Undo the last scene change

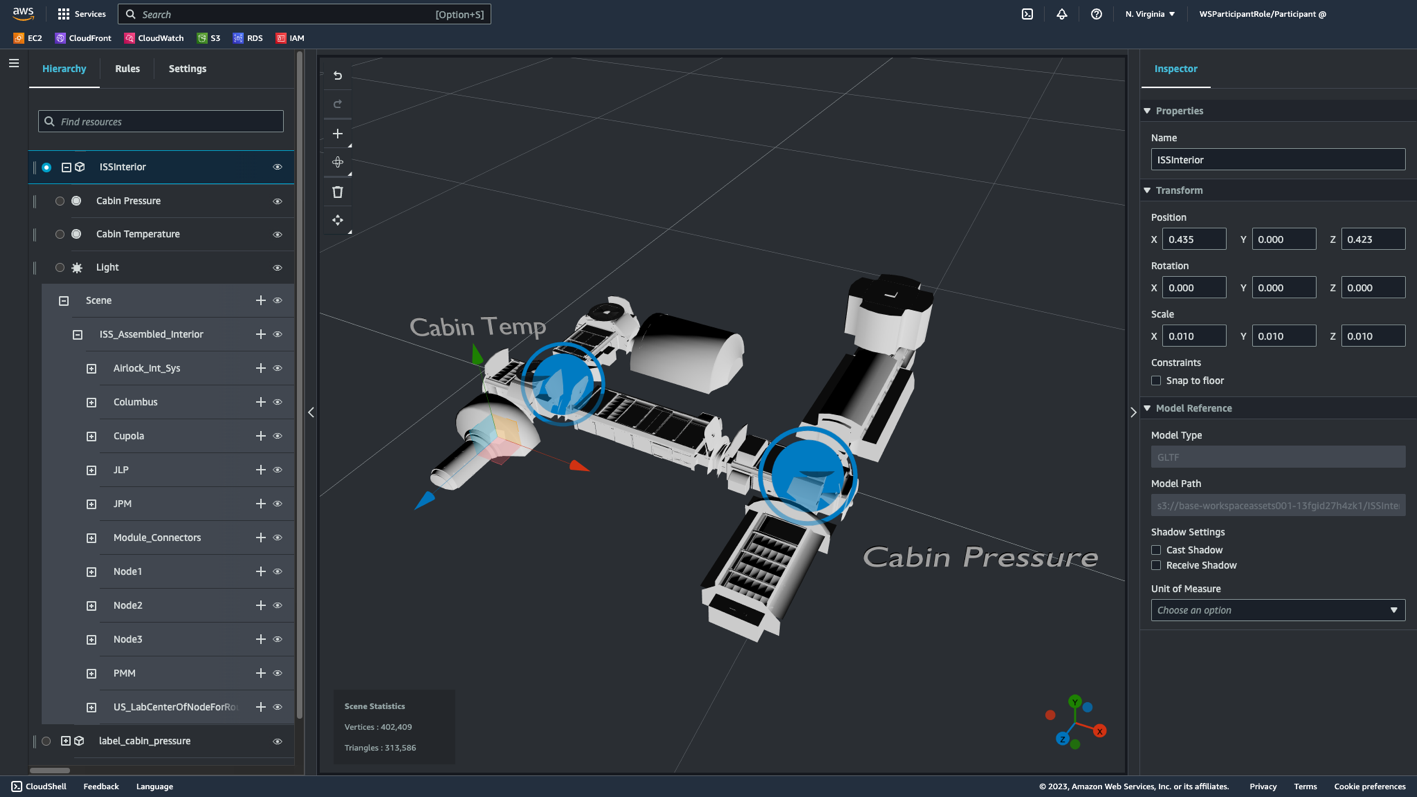[x=337, y=75]
